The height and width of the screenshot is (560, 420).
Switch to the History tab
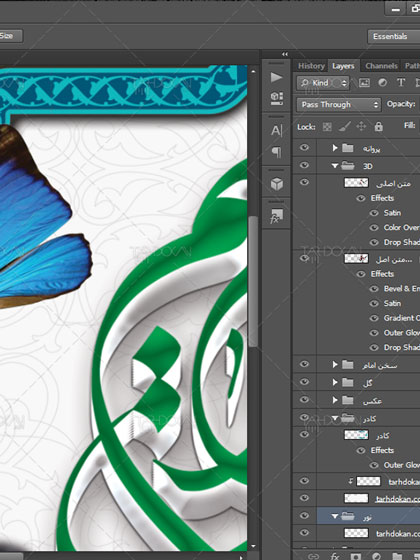[x=311, y=66]
